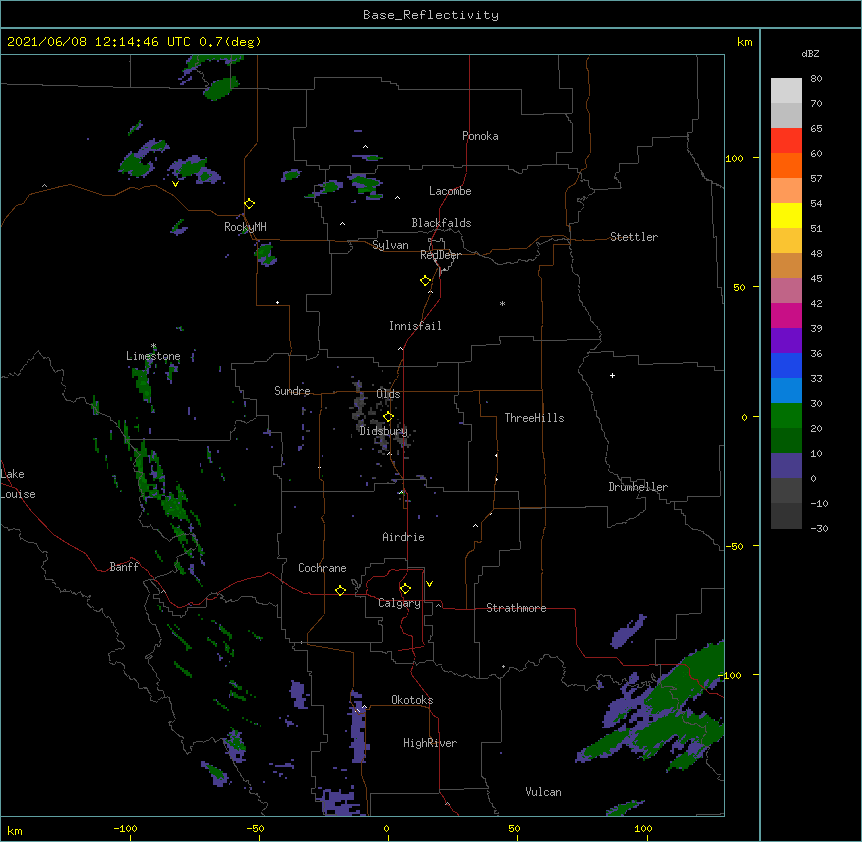Select the Drumheller label
The width and height of the screenshot is (862, 842).
638,487
